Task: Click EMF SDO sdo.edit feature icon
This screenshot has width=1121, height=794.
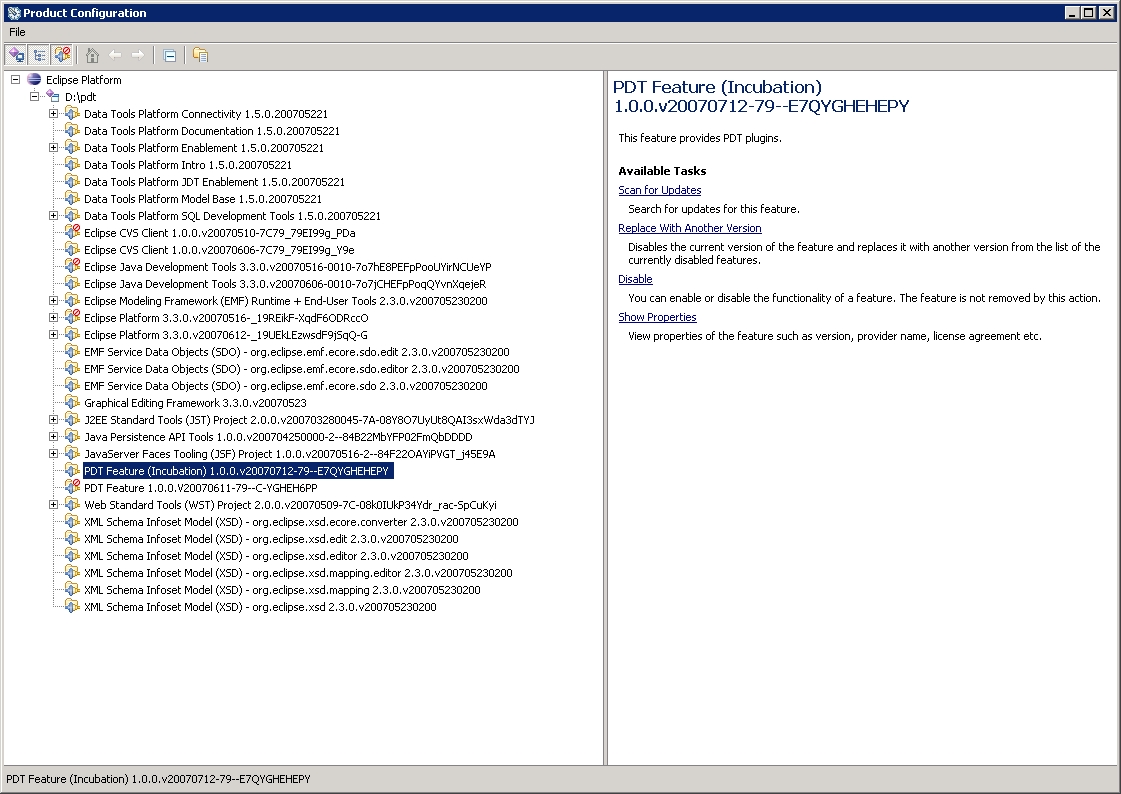Action: (x=72, y=352)
